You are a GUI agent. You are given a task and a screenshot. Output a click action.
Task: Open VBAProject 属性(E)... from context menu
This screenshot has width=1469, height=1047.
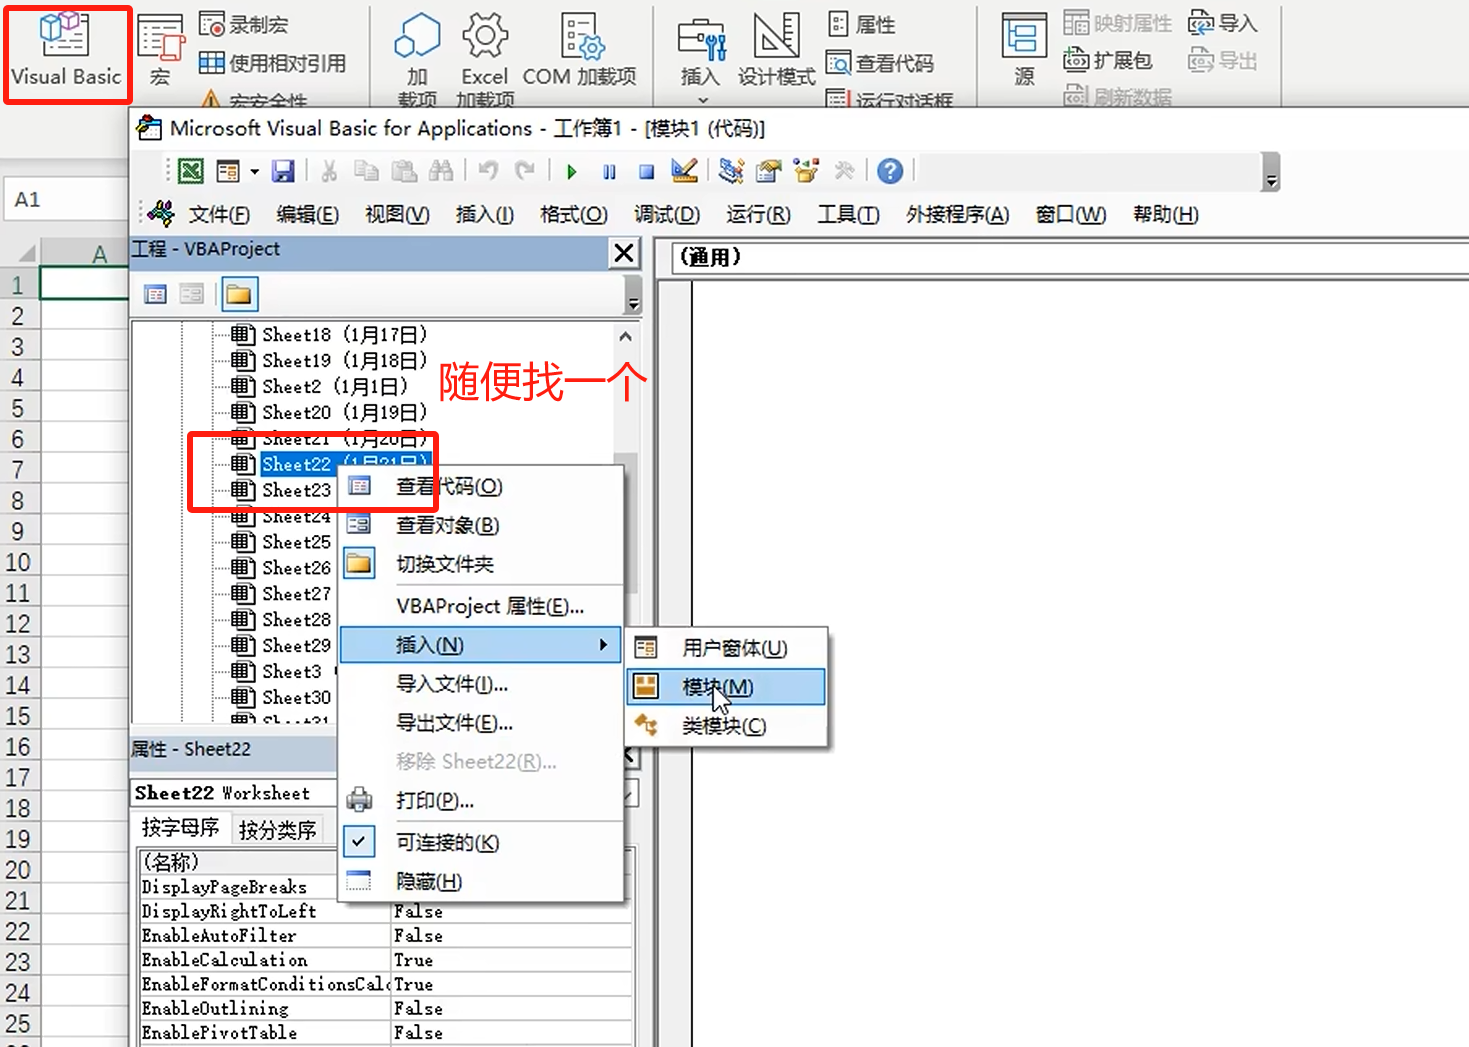point(481,606)
